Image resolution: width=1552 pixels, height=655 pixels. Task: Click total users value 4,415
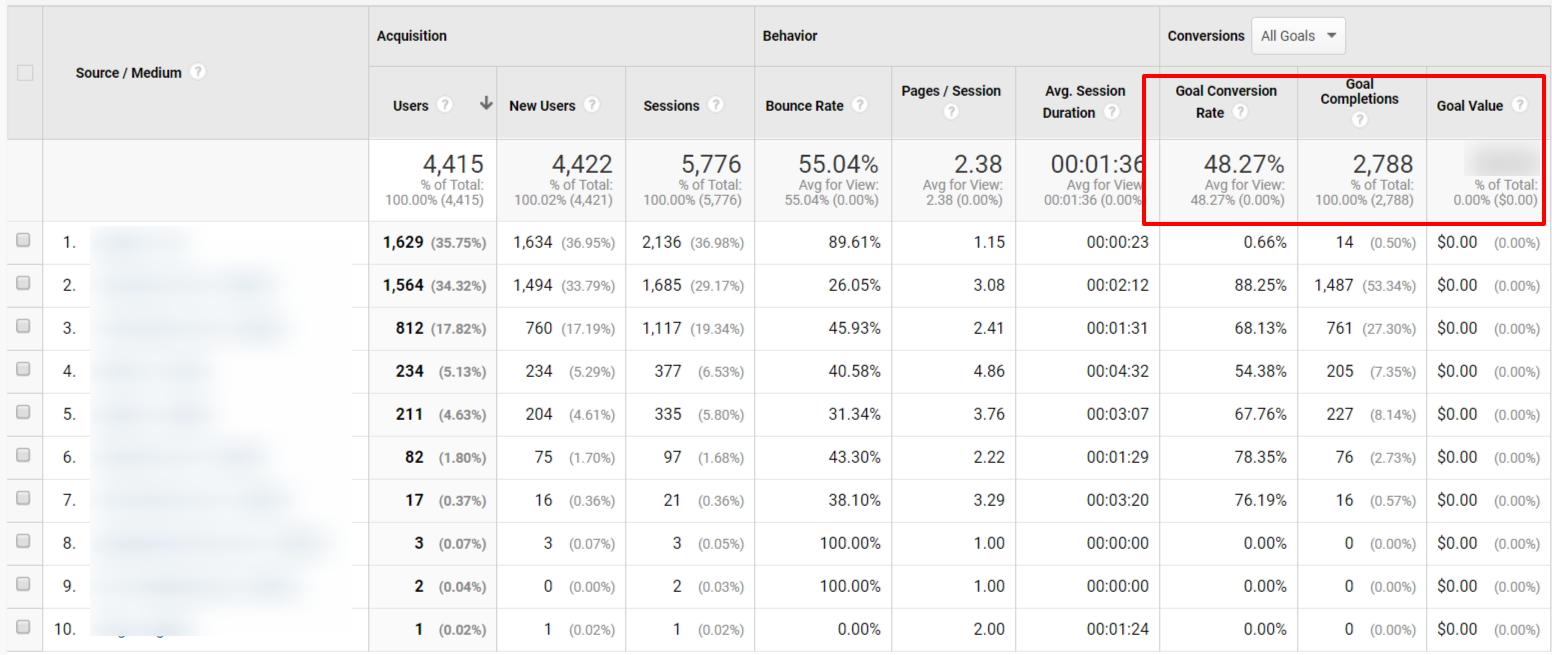pyautogui.click(x=452, y=164)
